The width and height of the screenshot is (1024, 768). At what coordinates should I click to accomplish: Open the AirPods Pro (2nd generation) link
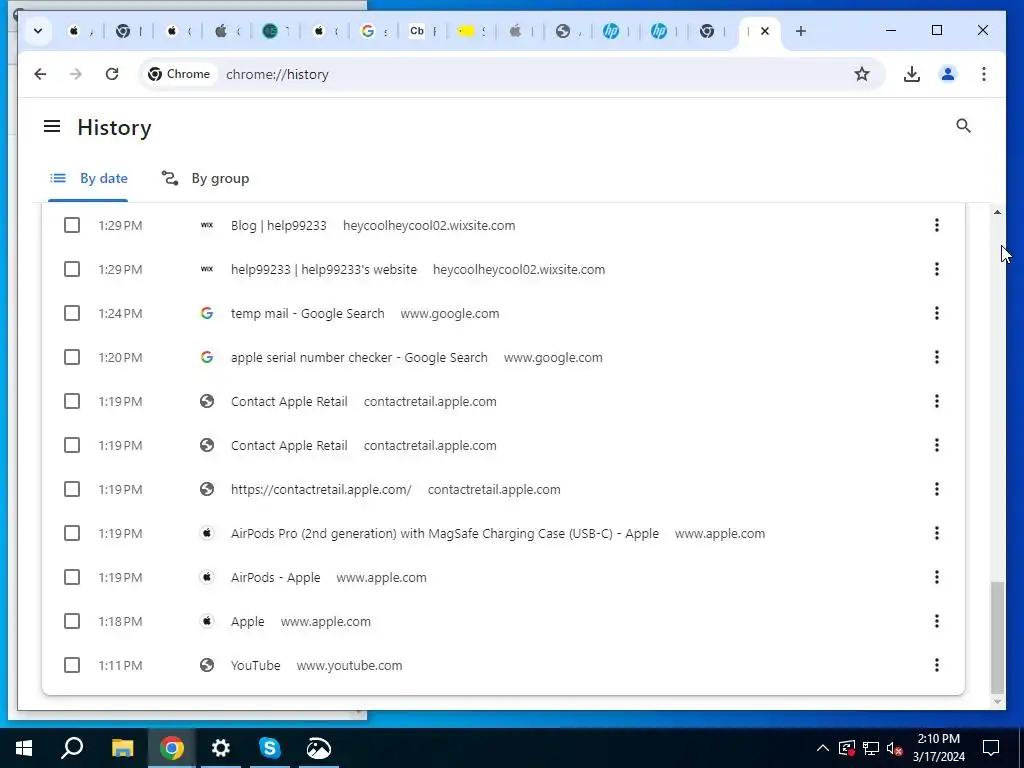click(x=445, y=534)
